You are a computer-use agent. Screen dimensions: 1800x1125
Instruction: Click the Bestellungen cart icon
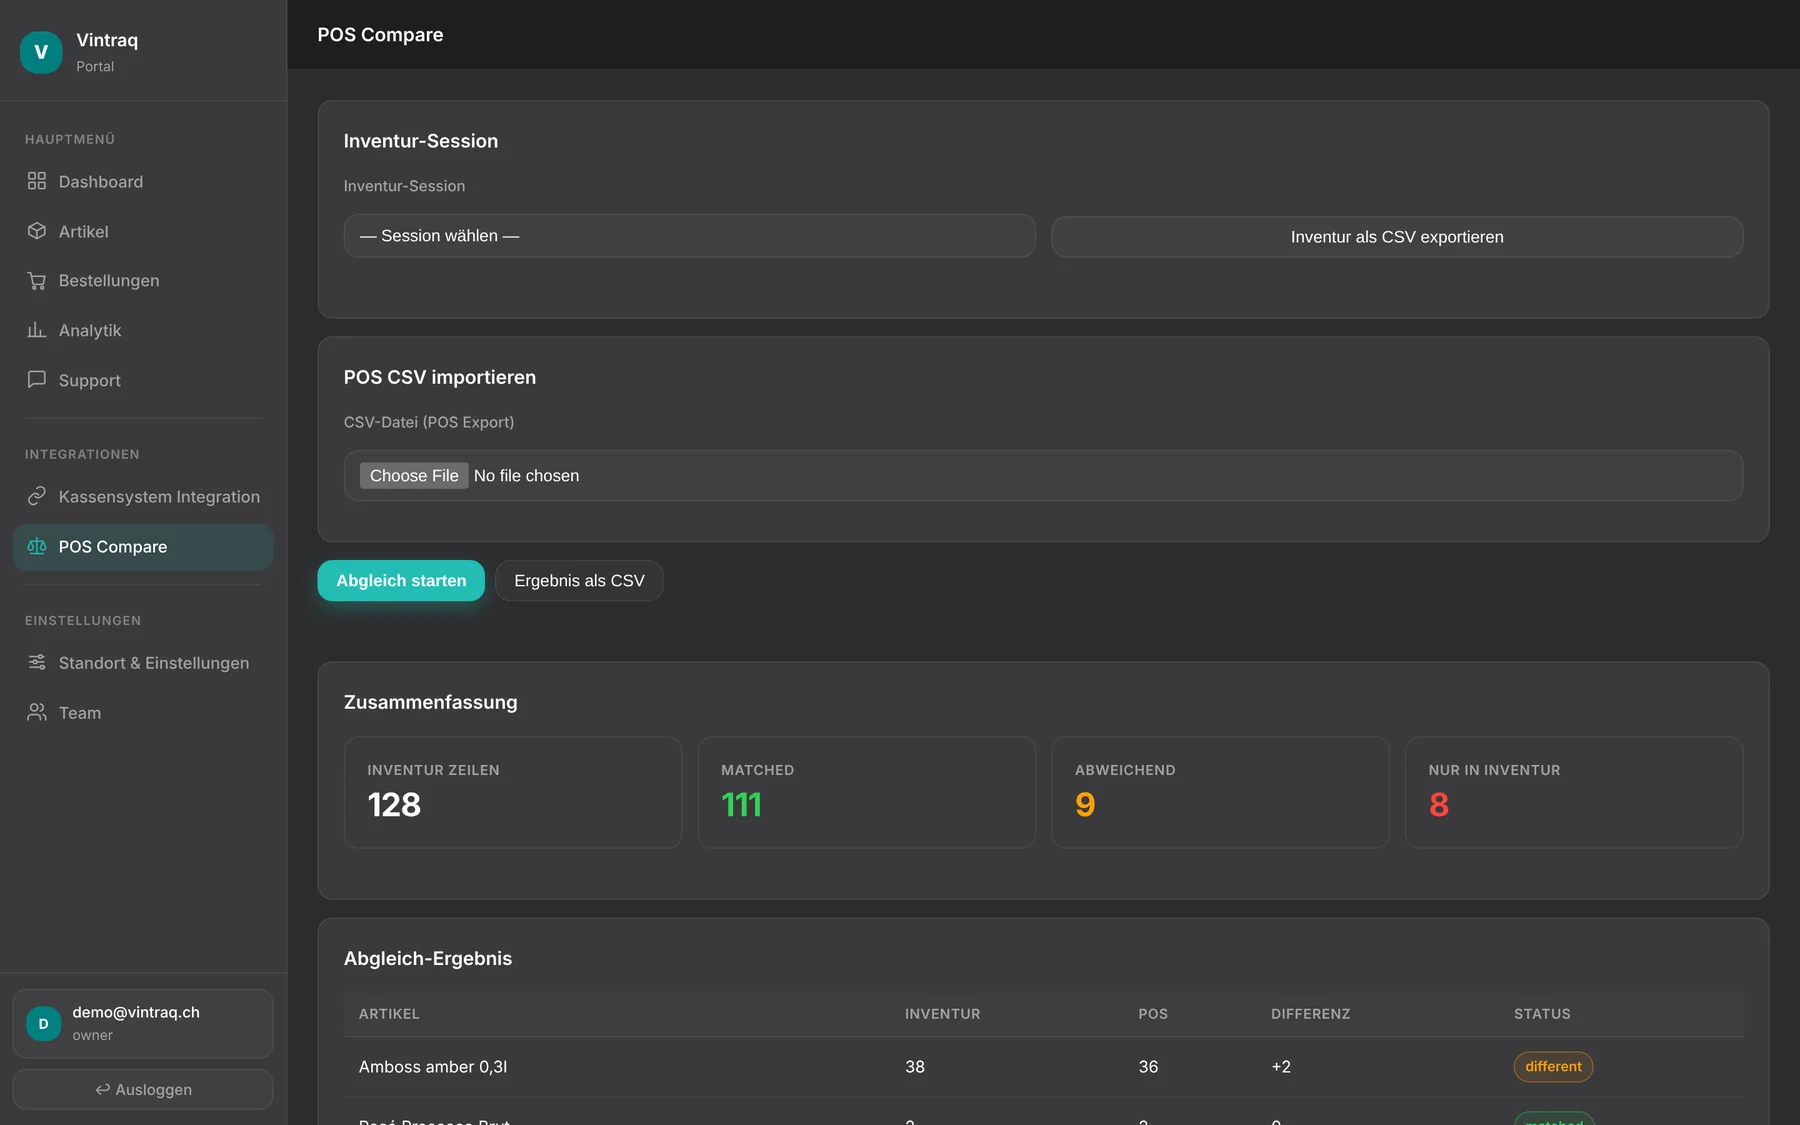(37, 281)
